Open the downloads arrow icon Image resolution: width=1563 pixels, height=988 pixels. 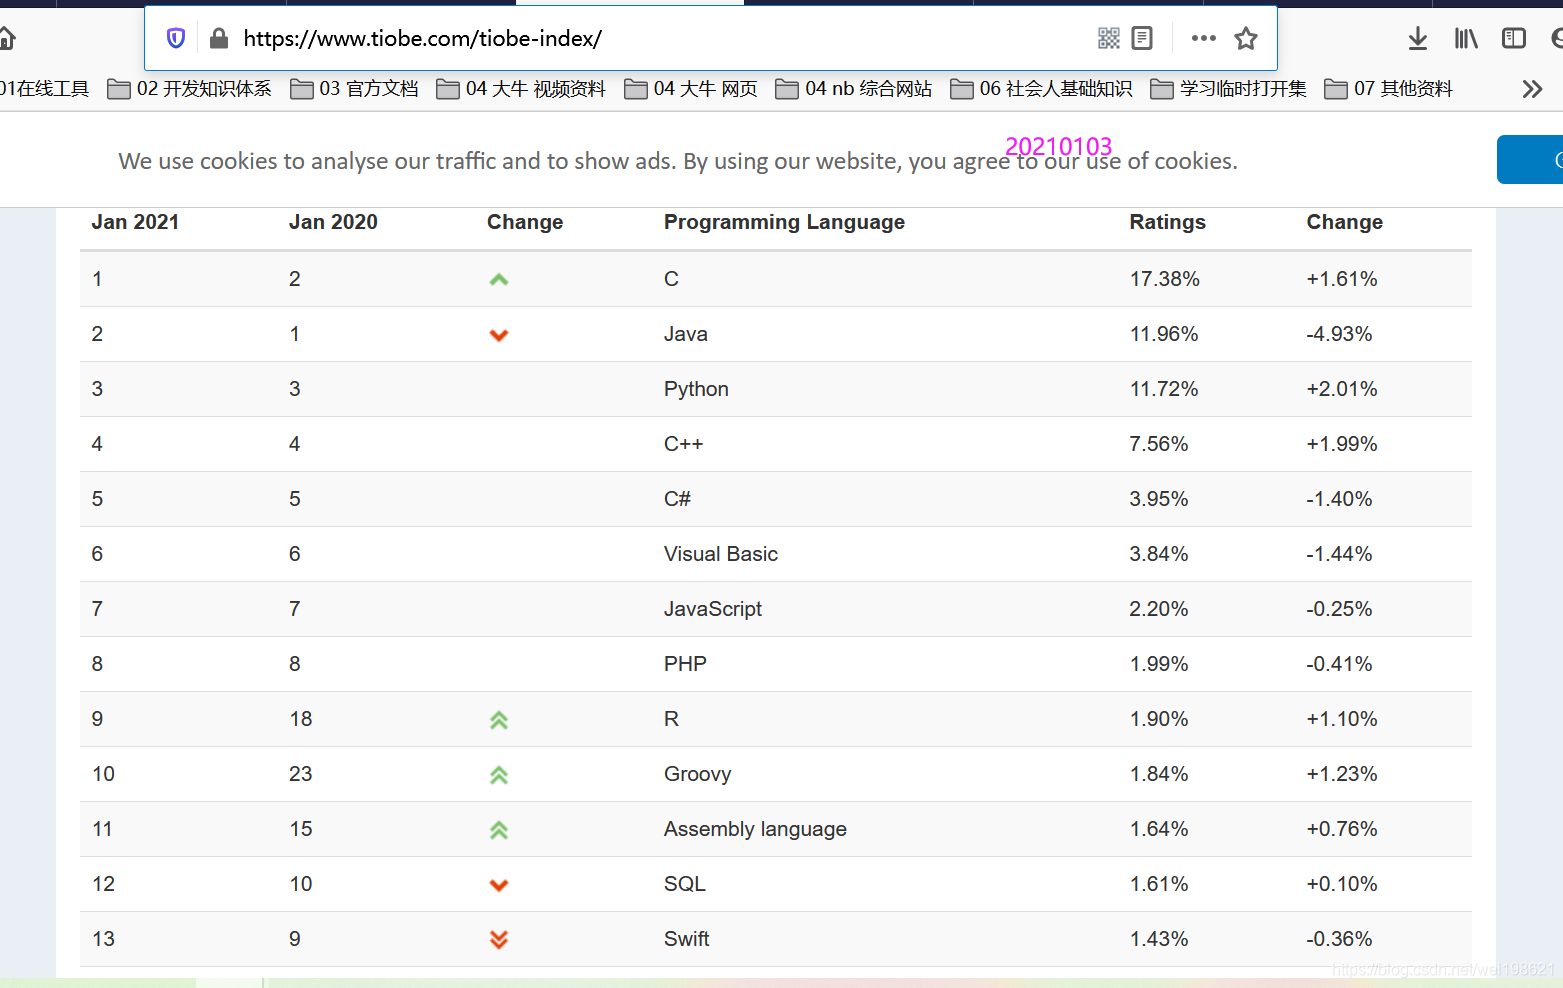click(1418, 39)
